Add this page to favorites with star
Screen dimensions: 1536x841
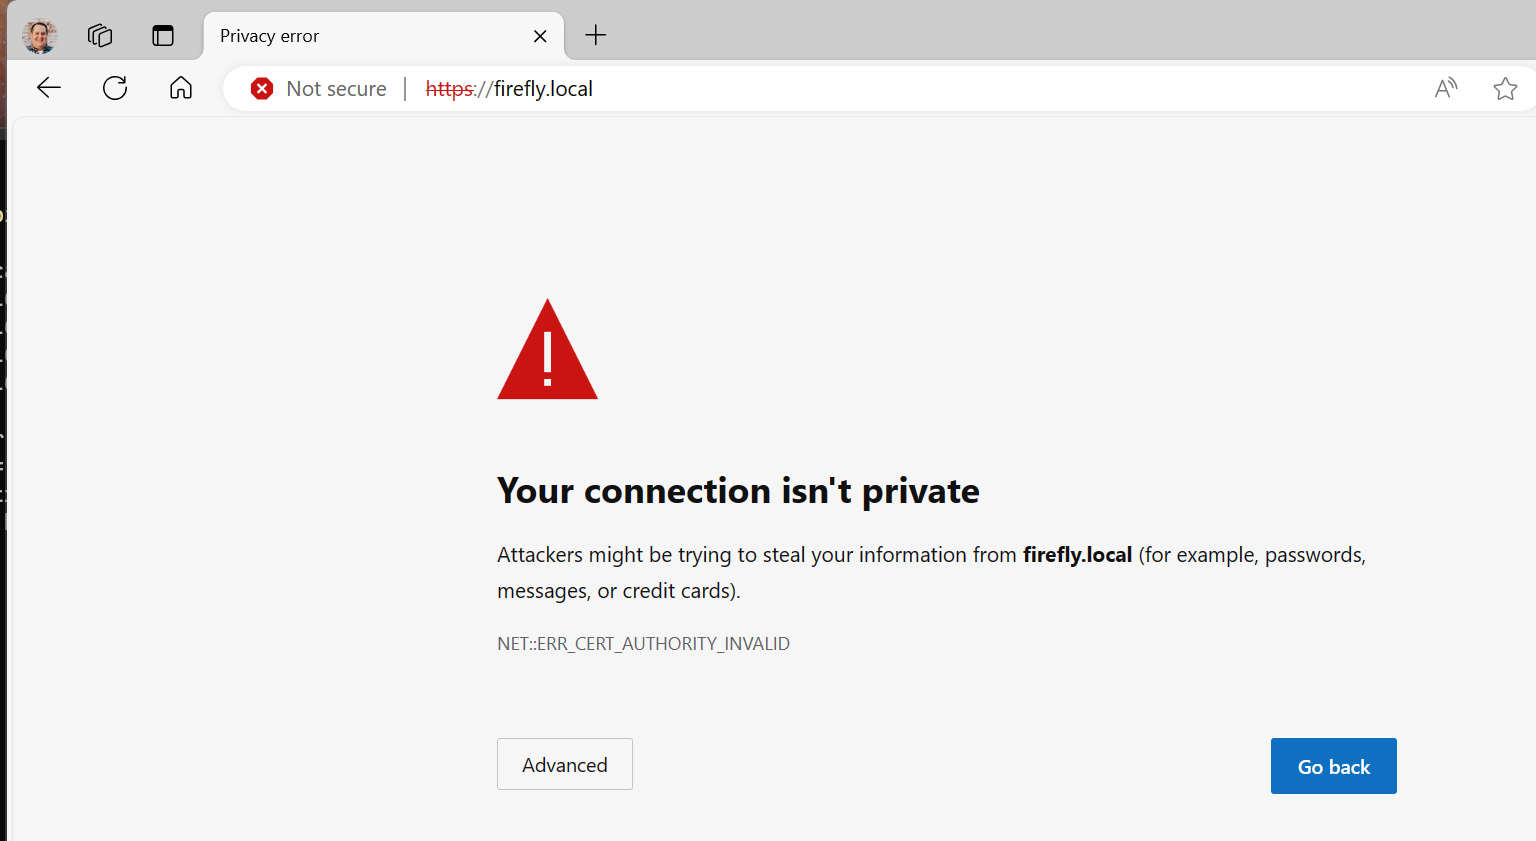click(1504, 89)
